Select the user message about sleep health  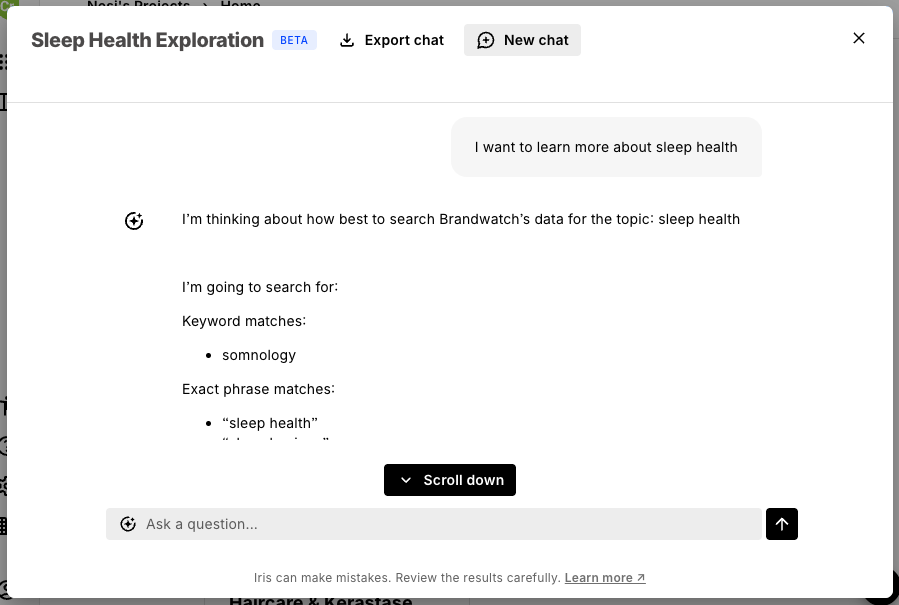coord(606,147)
